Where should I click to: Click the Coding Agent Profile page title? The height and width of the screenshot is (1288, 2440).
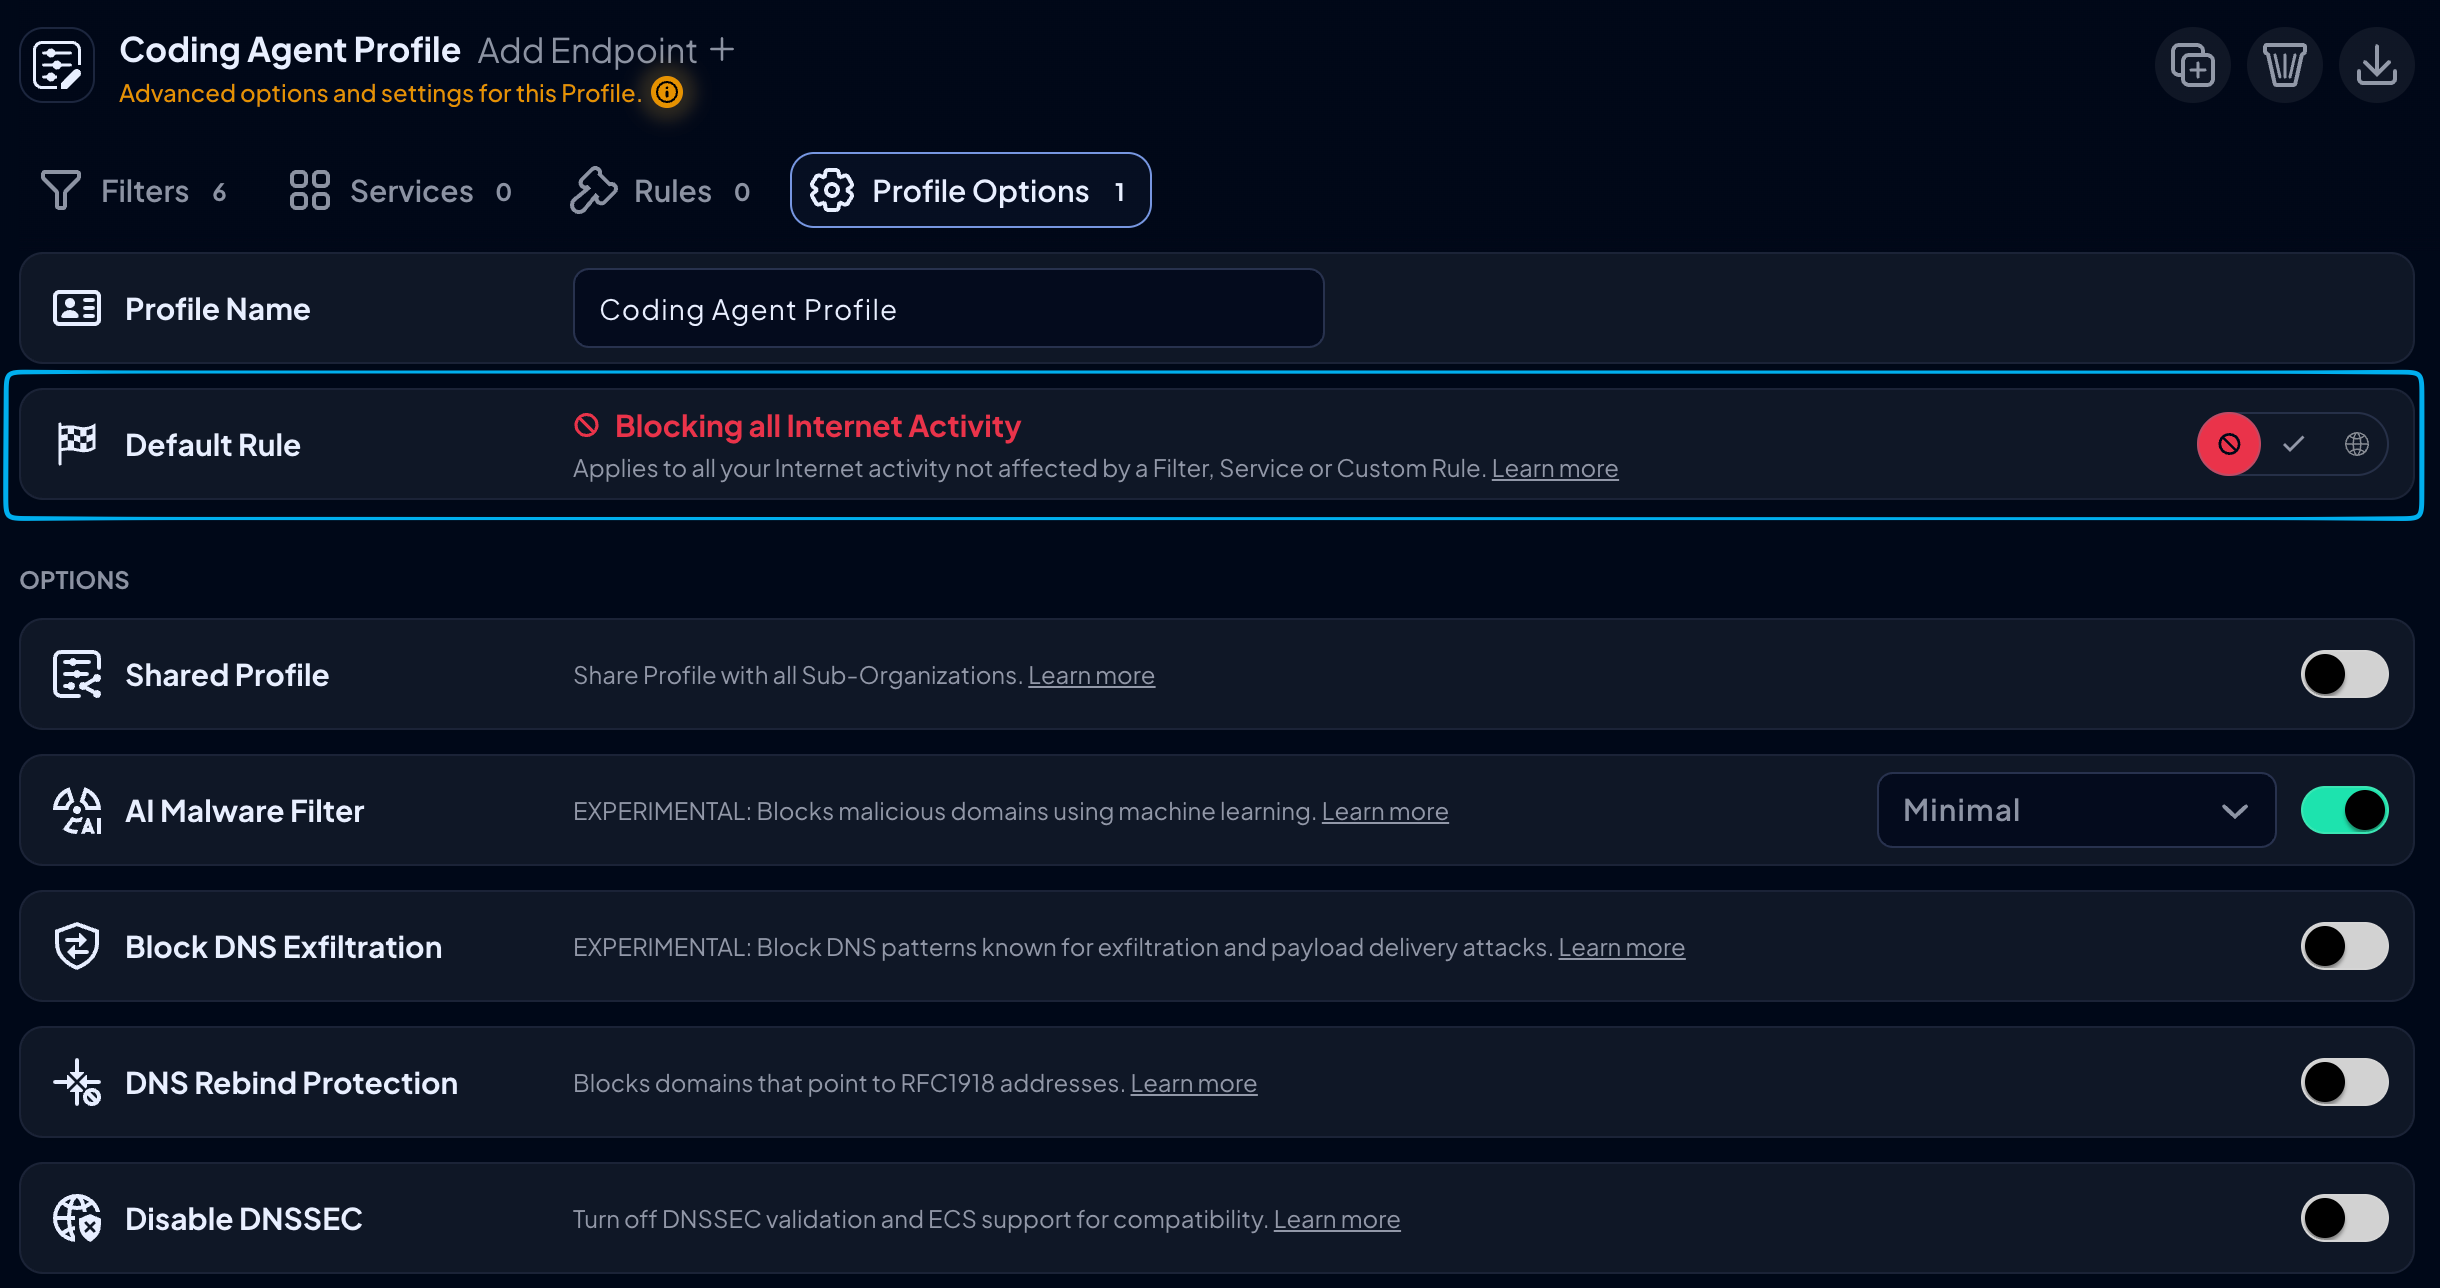289,49
